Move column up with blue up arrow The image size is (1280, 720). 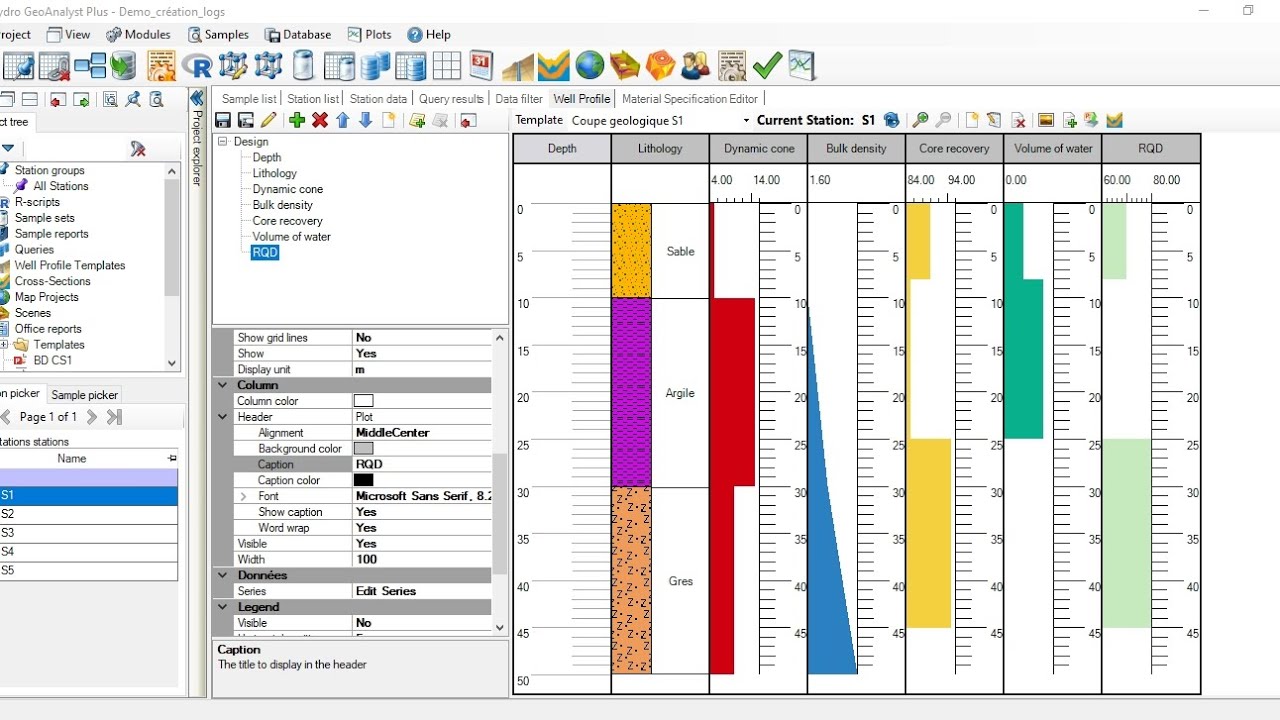point(343,120)
